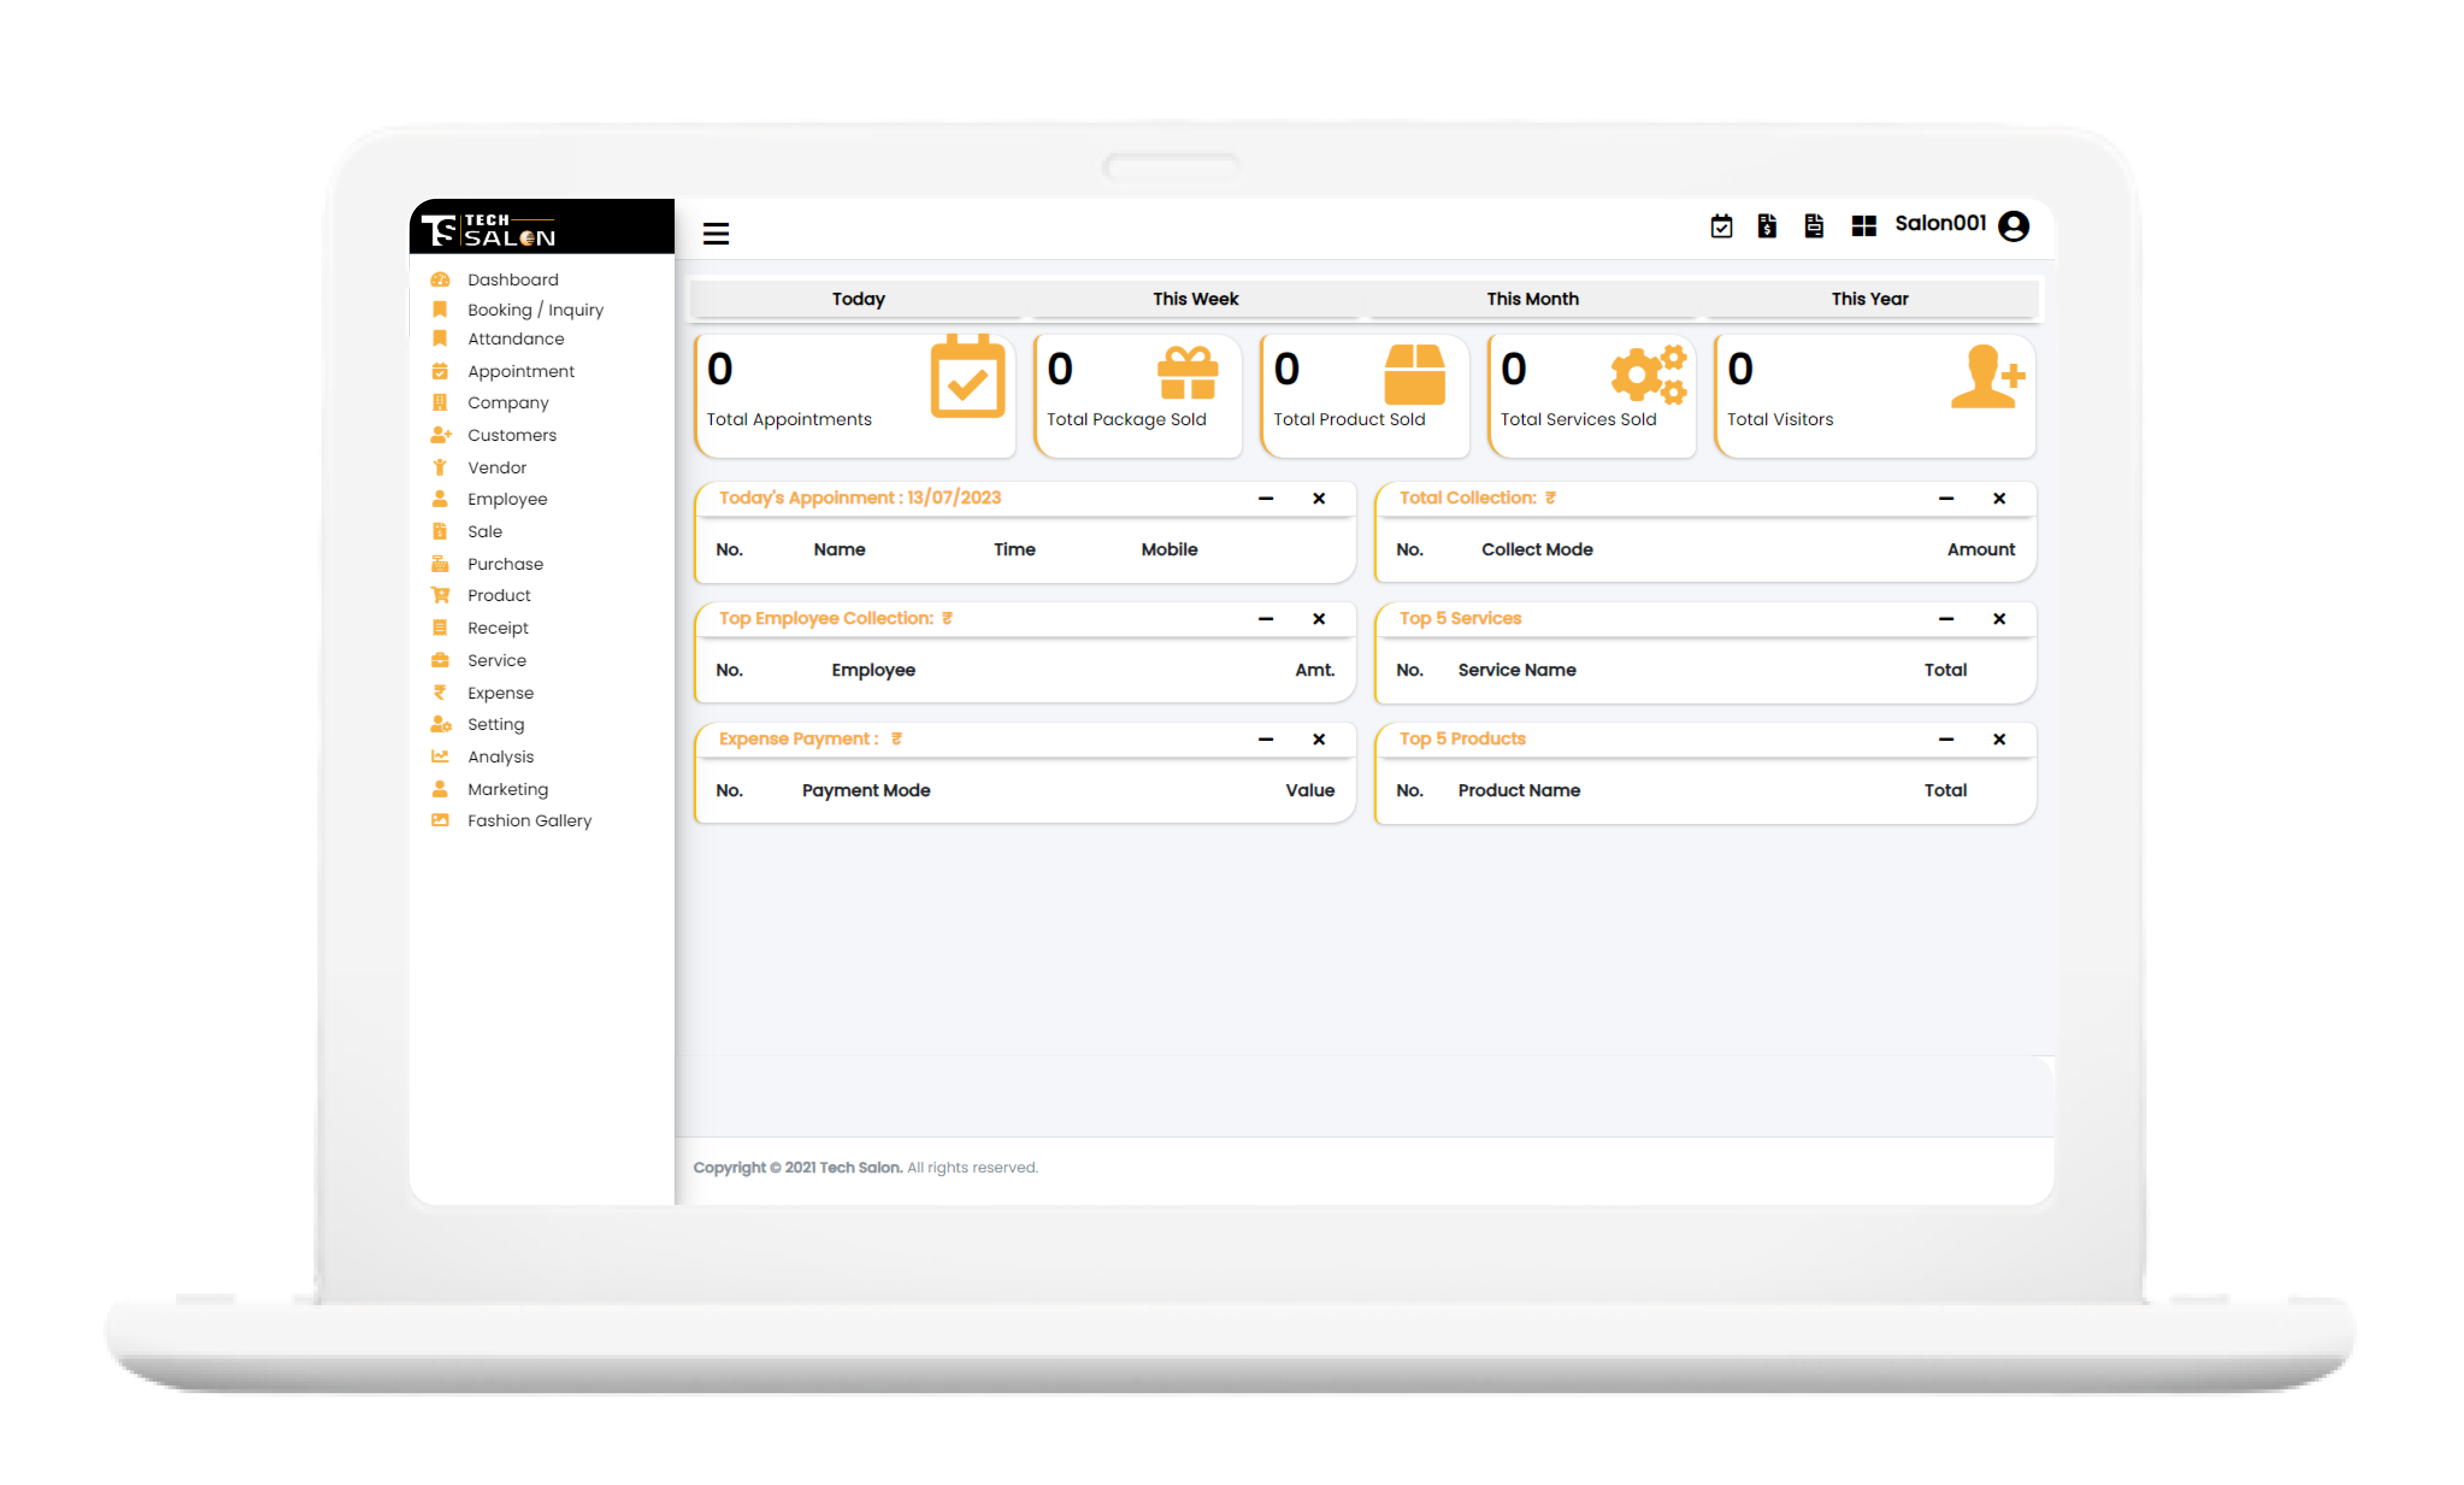Close the Top 5 Services panel
Image resolution: width=2464 pixels, height=1485 pixels.
click(1999, 619)
